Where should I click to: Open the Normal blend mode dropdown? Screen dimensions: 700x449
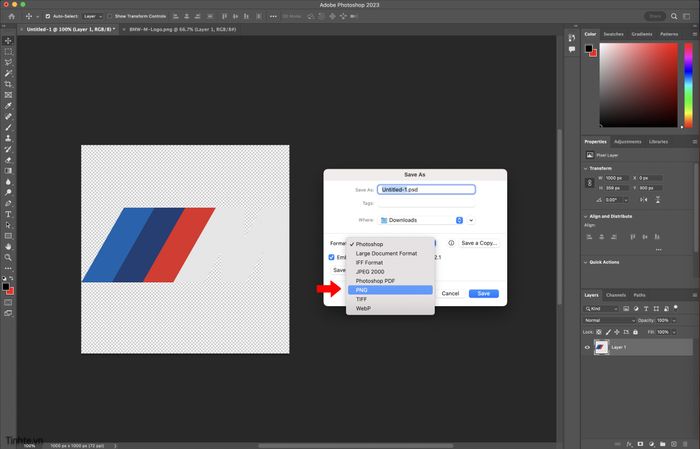(x=609, y=320)
